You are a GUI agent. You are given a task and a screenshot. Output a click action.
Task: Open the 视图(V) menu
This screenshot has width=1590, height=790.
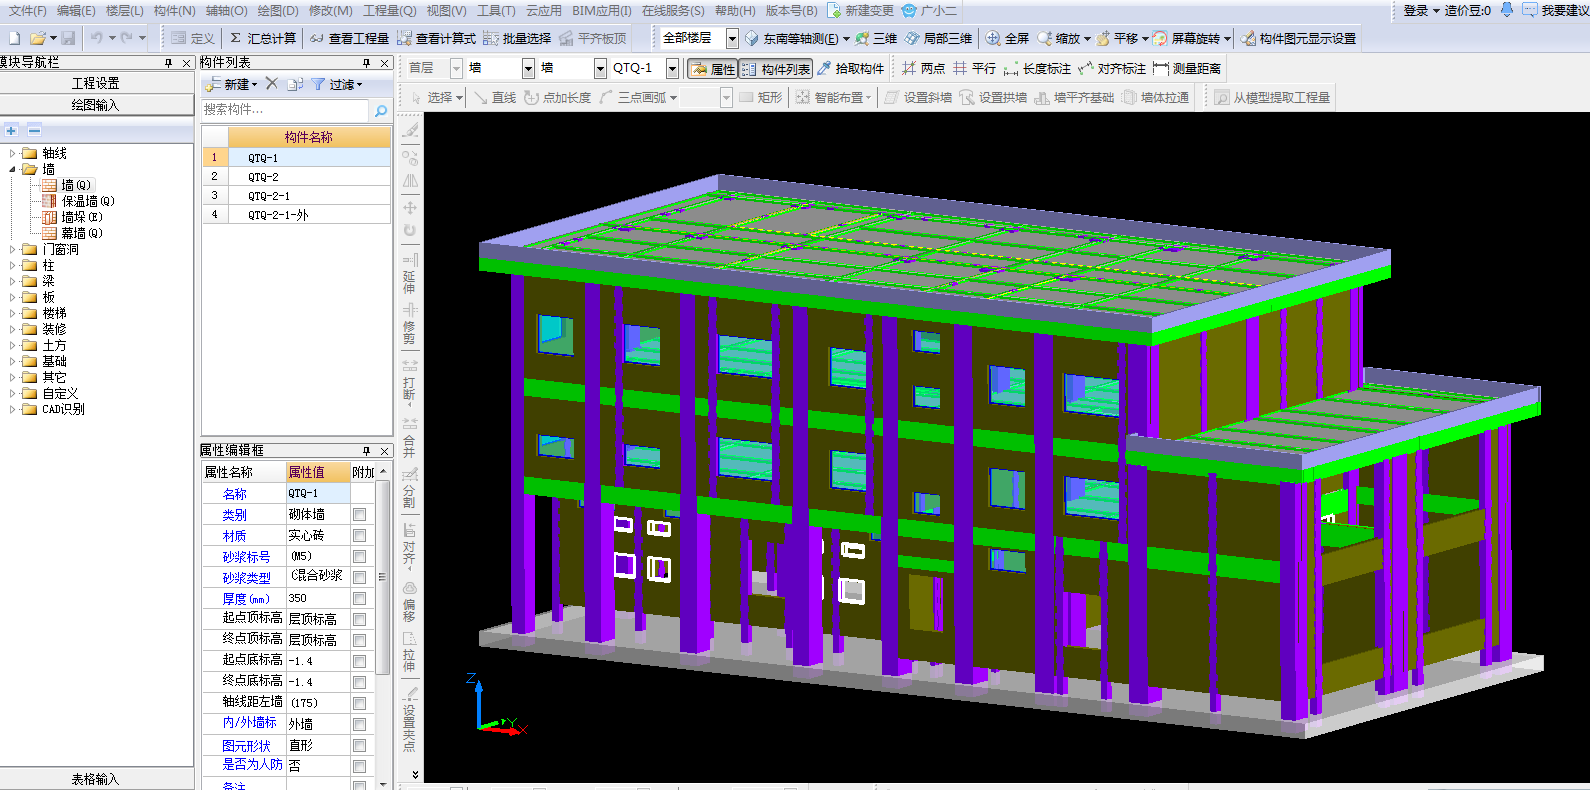click(x=446, y=10)
